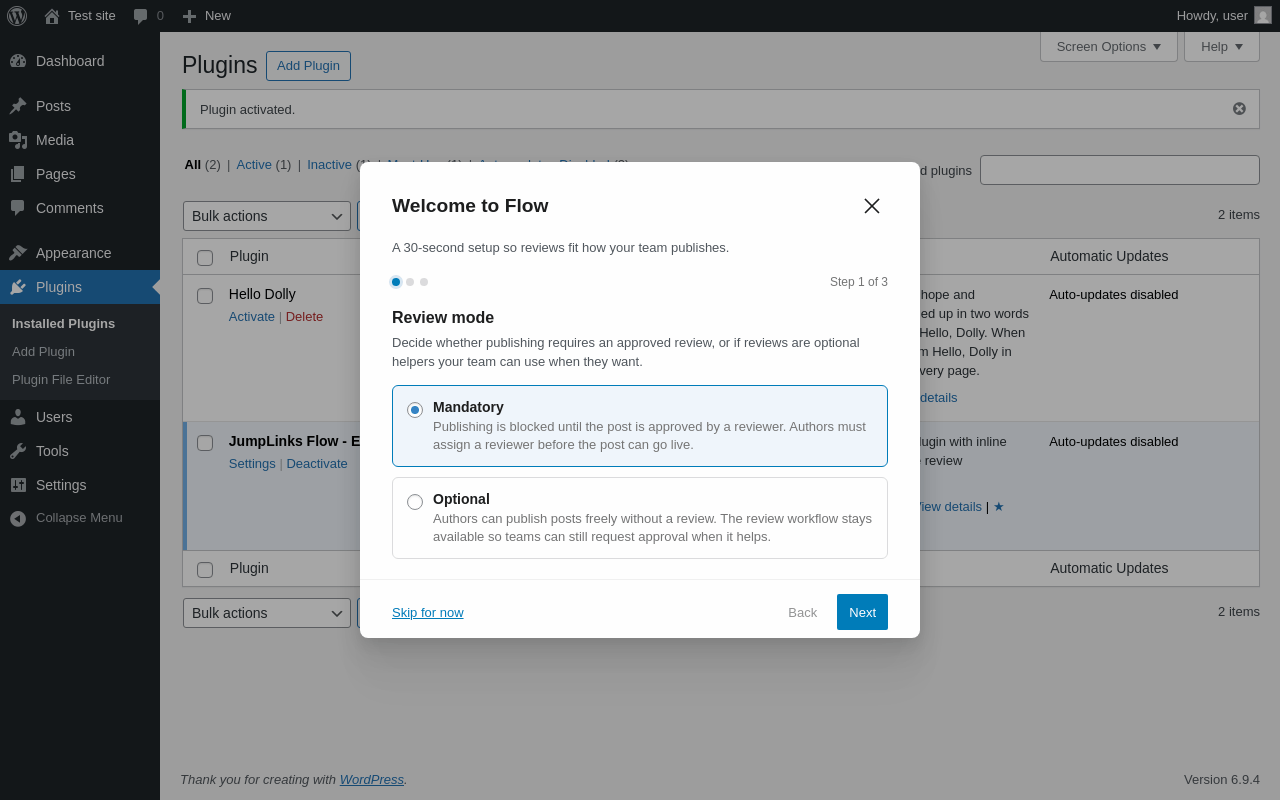The image size is (1280, 800).
Task: Expand the Screen Options panel
Action: (x=1108, y=46)
